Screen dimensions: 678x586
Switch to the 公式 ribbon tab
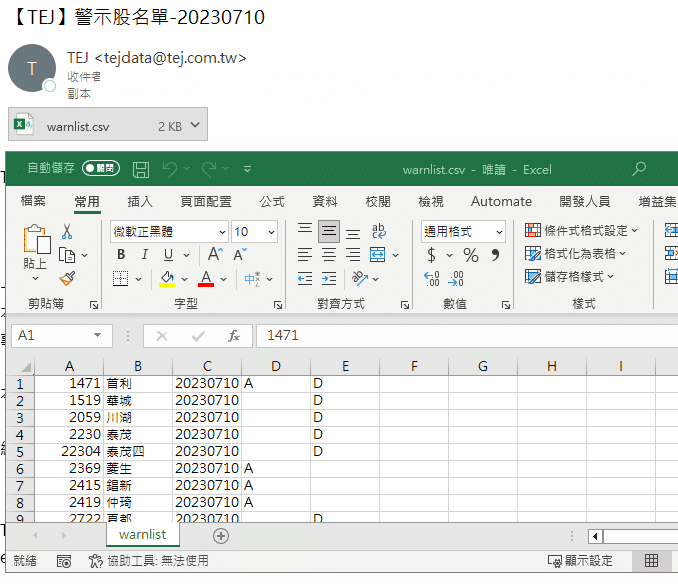(272, 201)
